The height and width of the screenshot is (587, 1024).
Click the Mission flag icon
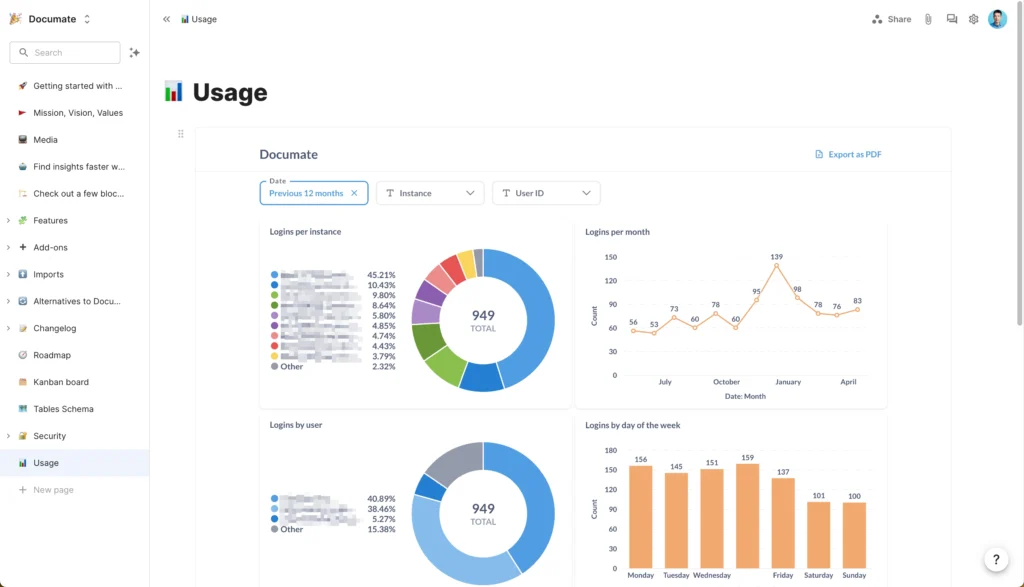(23, 112)
